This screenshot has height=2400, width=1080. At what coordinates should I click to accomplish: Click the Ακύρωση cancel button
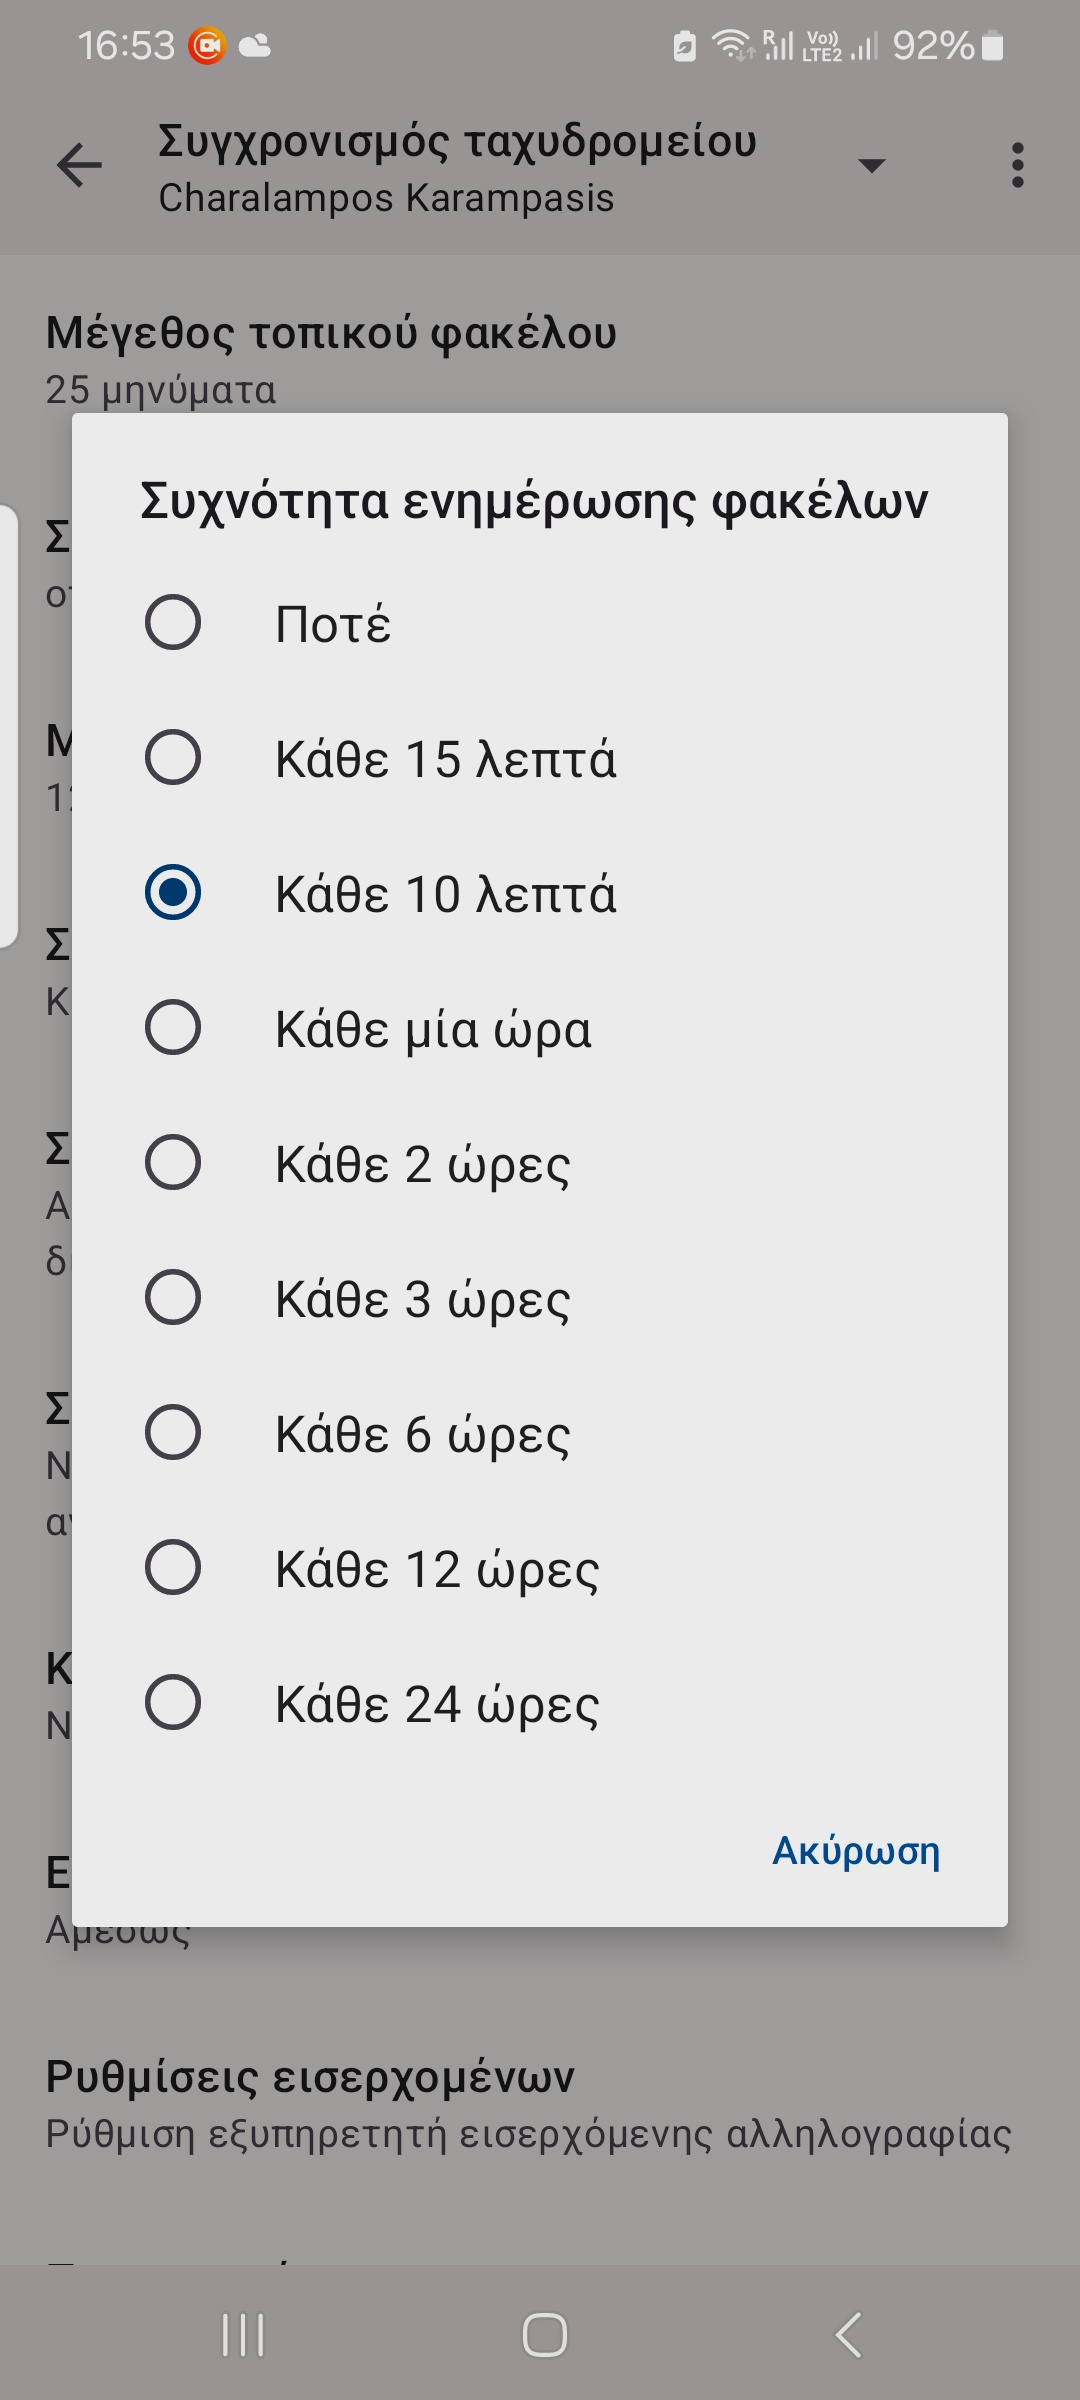coord(856,1851)
